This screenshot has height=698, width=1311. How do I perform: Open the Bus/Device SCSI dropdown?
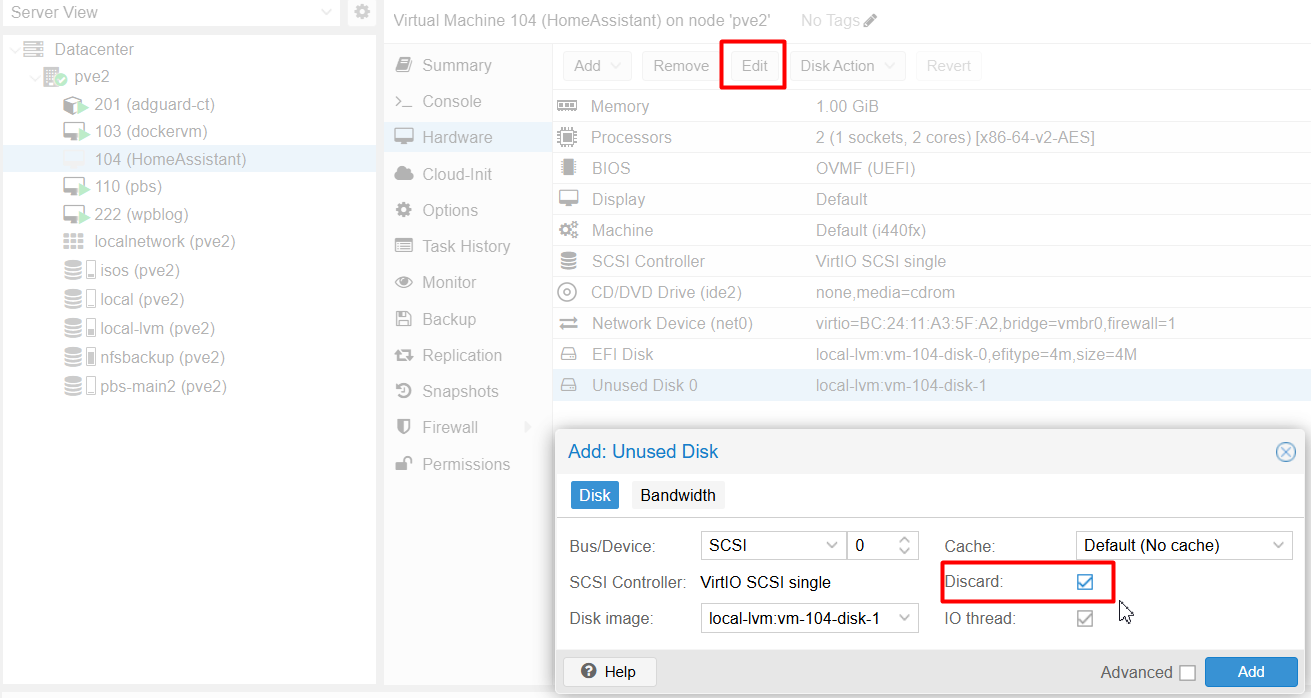(x=773, y=545)
